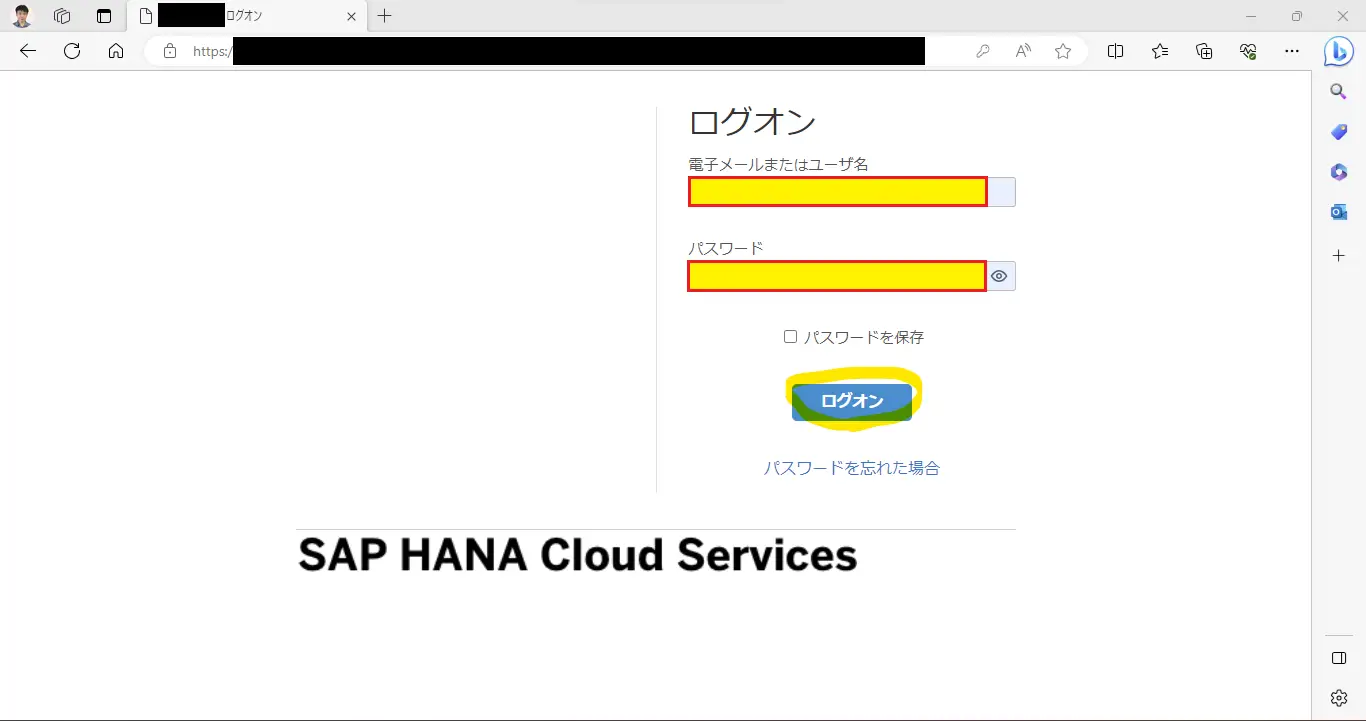1366x721 pixels.
Task: Open Edge Settings and more menu
Action: [x=1292, y=51]
